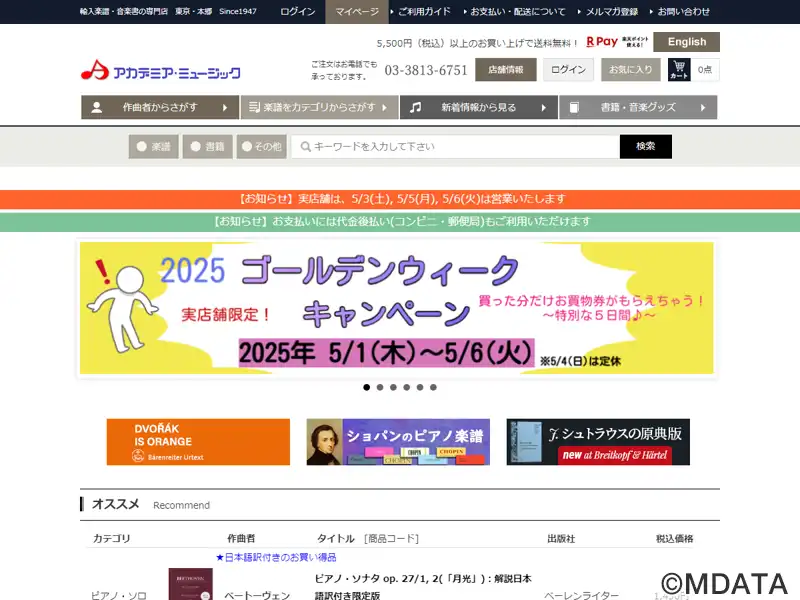Open the Golden Week campaign banner
The image size is (800, 600).
(396, 308)
